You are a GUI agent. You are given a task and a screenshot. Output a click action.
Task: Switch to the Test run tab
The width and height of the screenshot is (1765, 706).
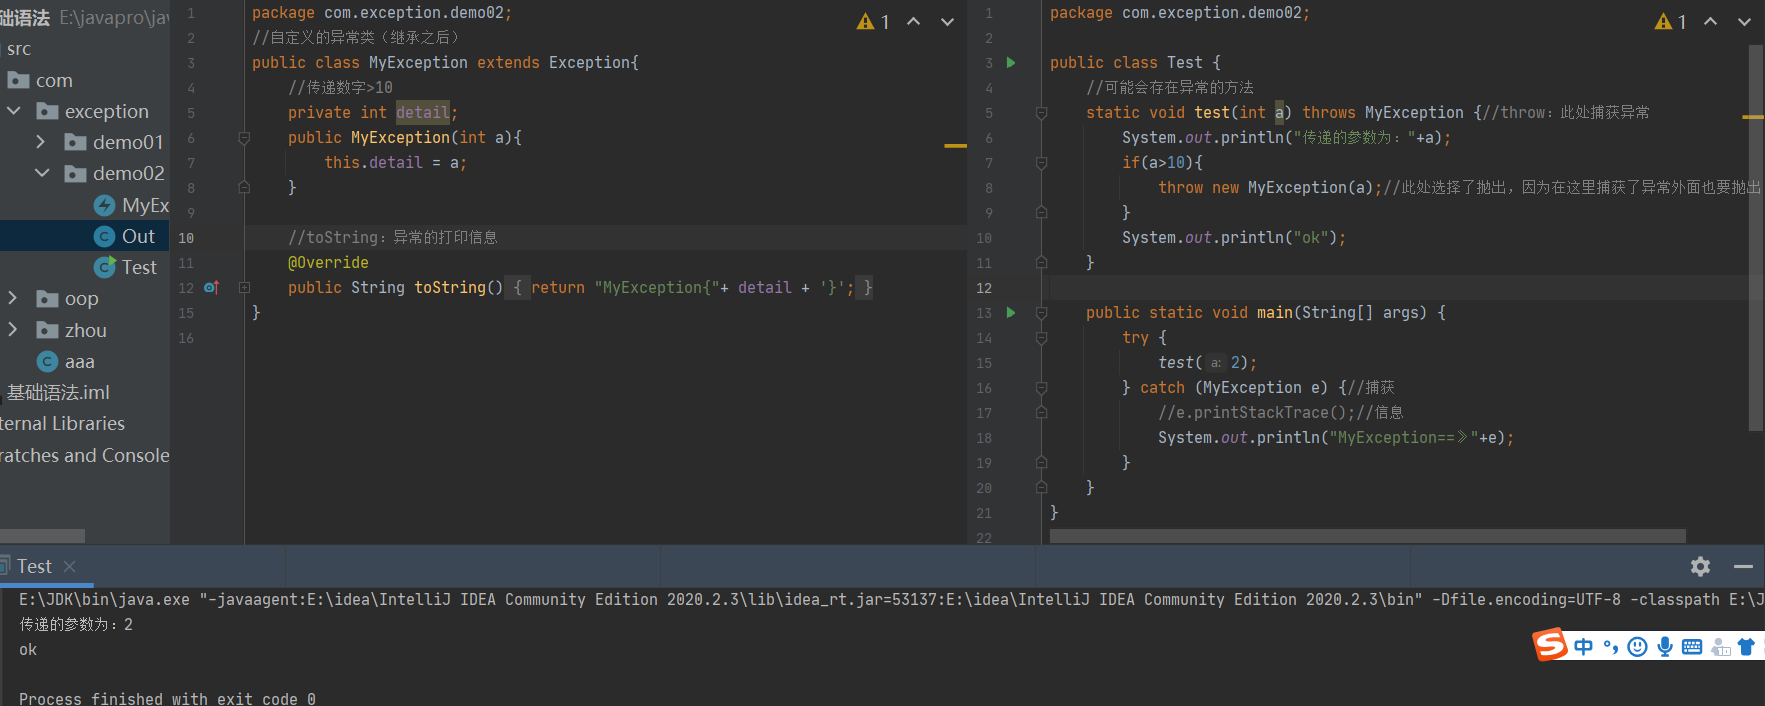click(x=34, y=566)
